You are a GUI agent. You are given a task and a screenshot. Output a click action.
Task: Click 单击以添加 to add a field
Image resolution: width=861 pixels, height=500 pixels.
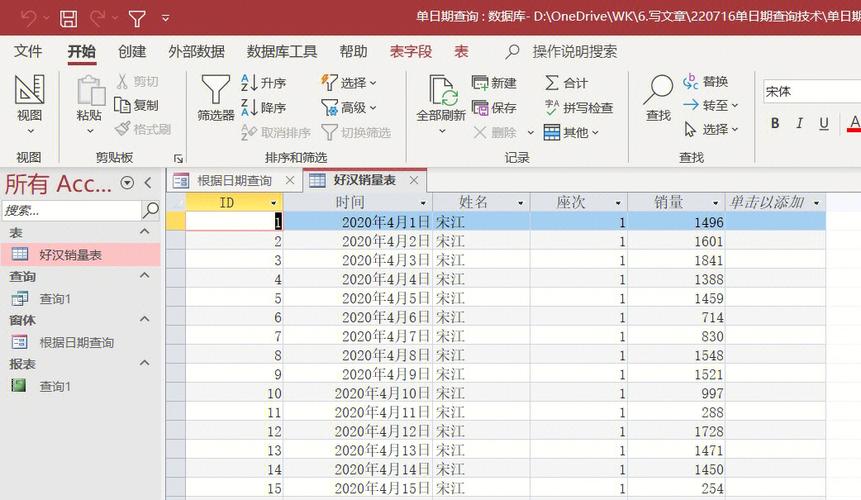[767, 203]
